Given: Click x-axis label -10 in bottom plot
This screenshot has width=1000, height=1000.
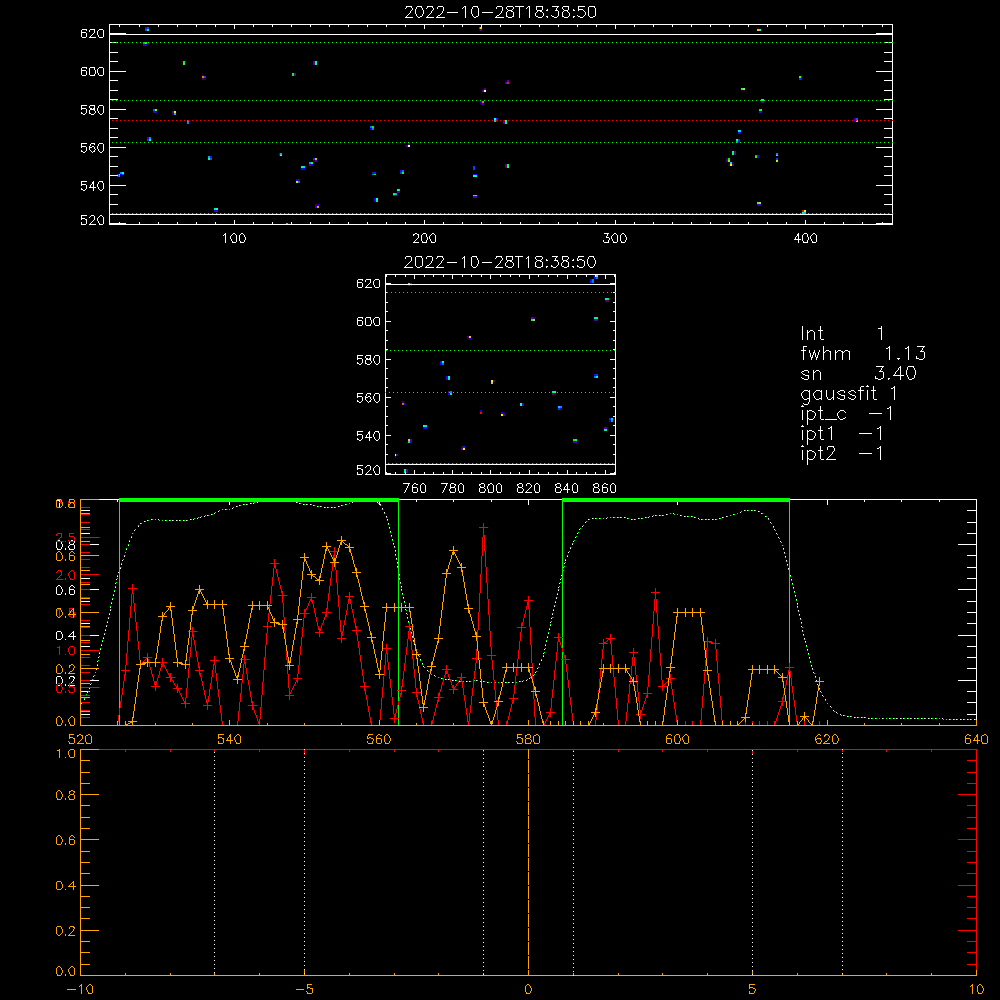Looking at the screenshot, I should point(80,989).
